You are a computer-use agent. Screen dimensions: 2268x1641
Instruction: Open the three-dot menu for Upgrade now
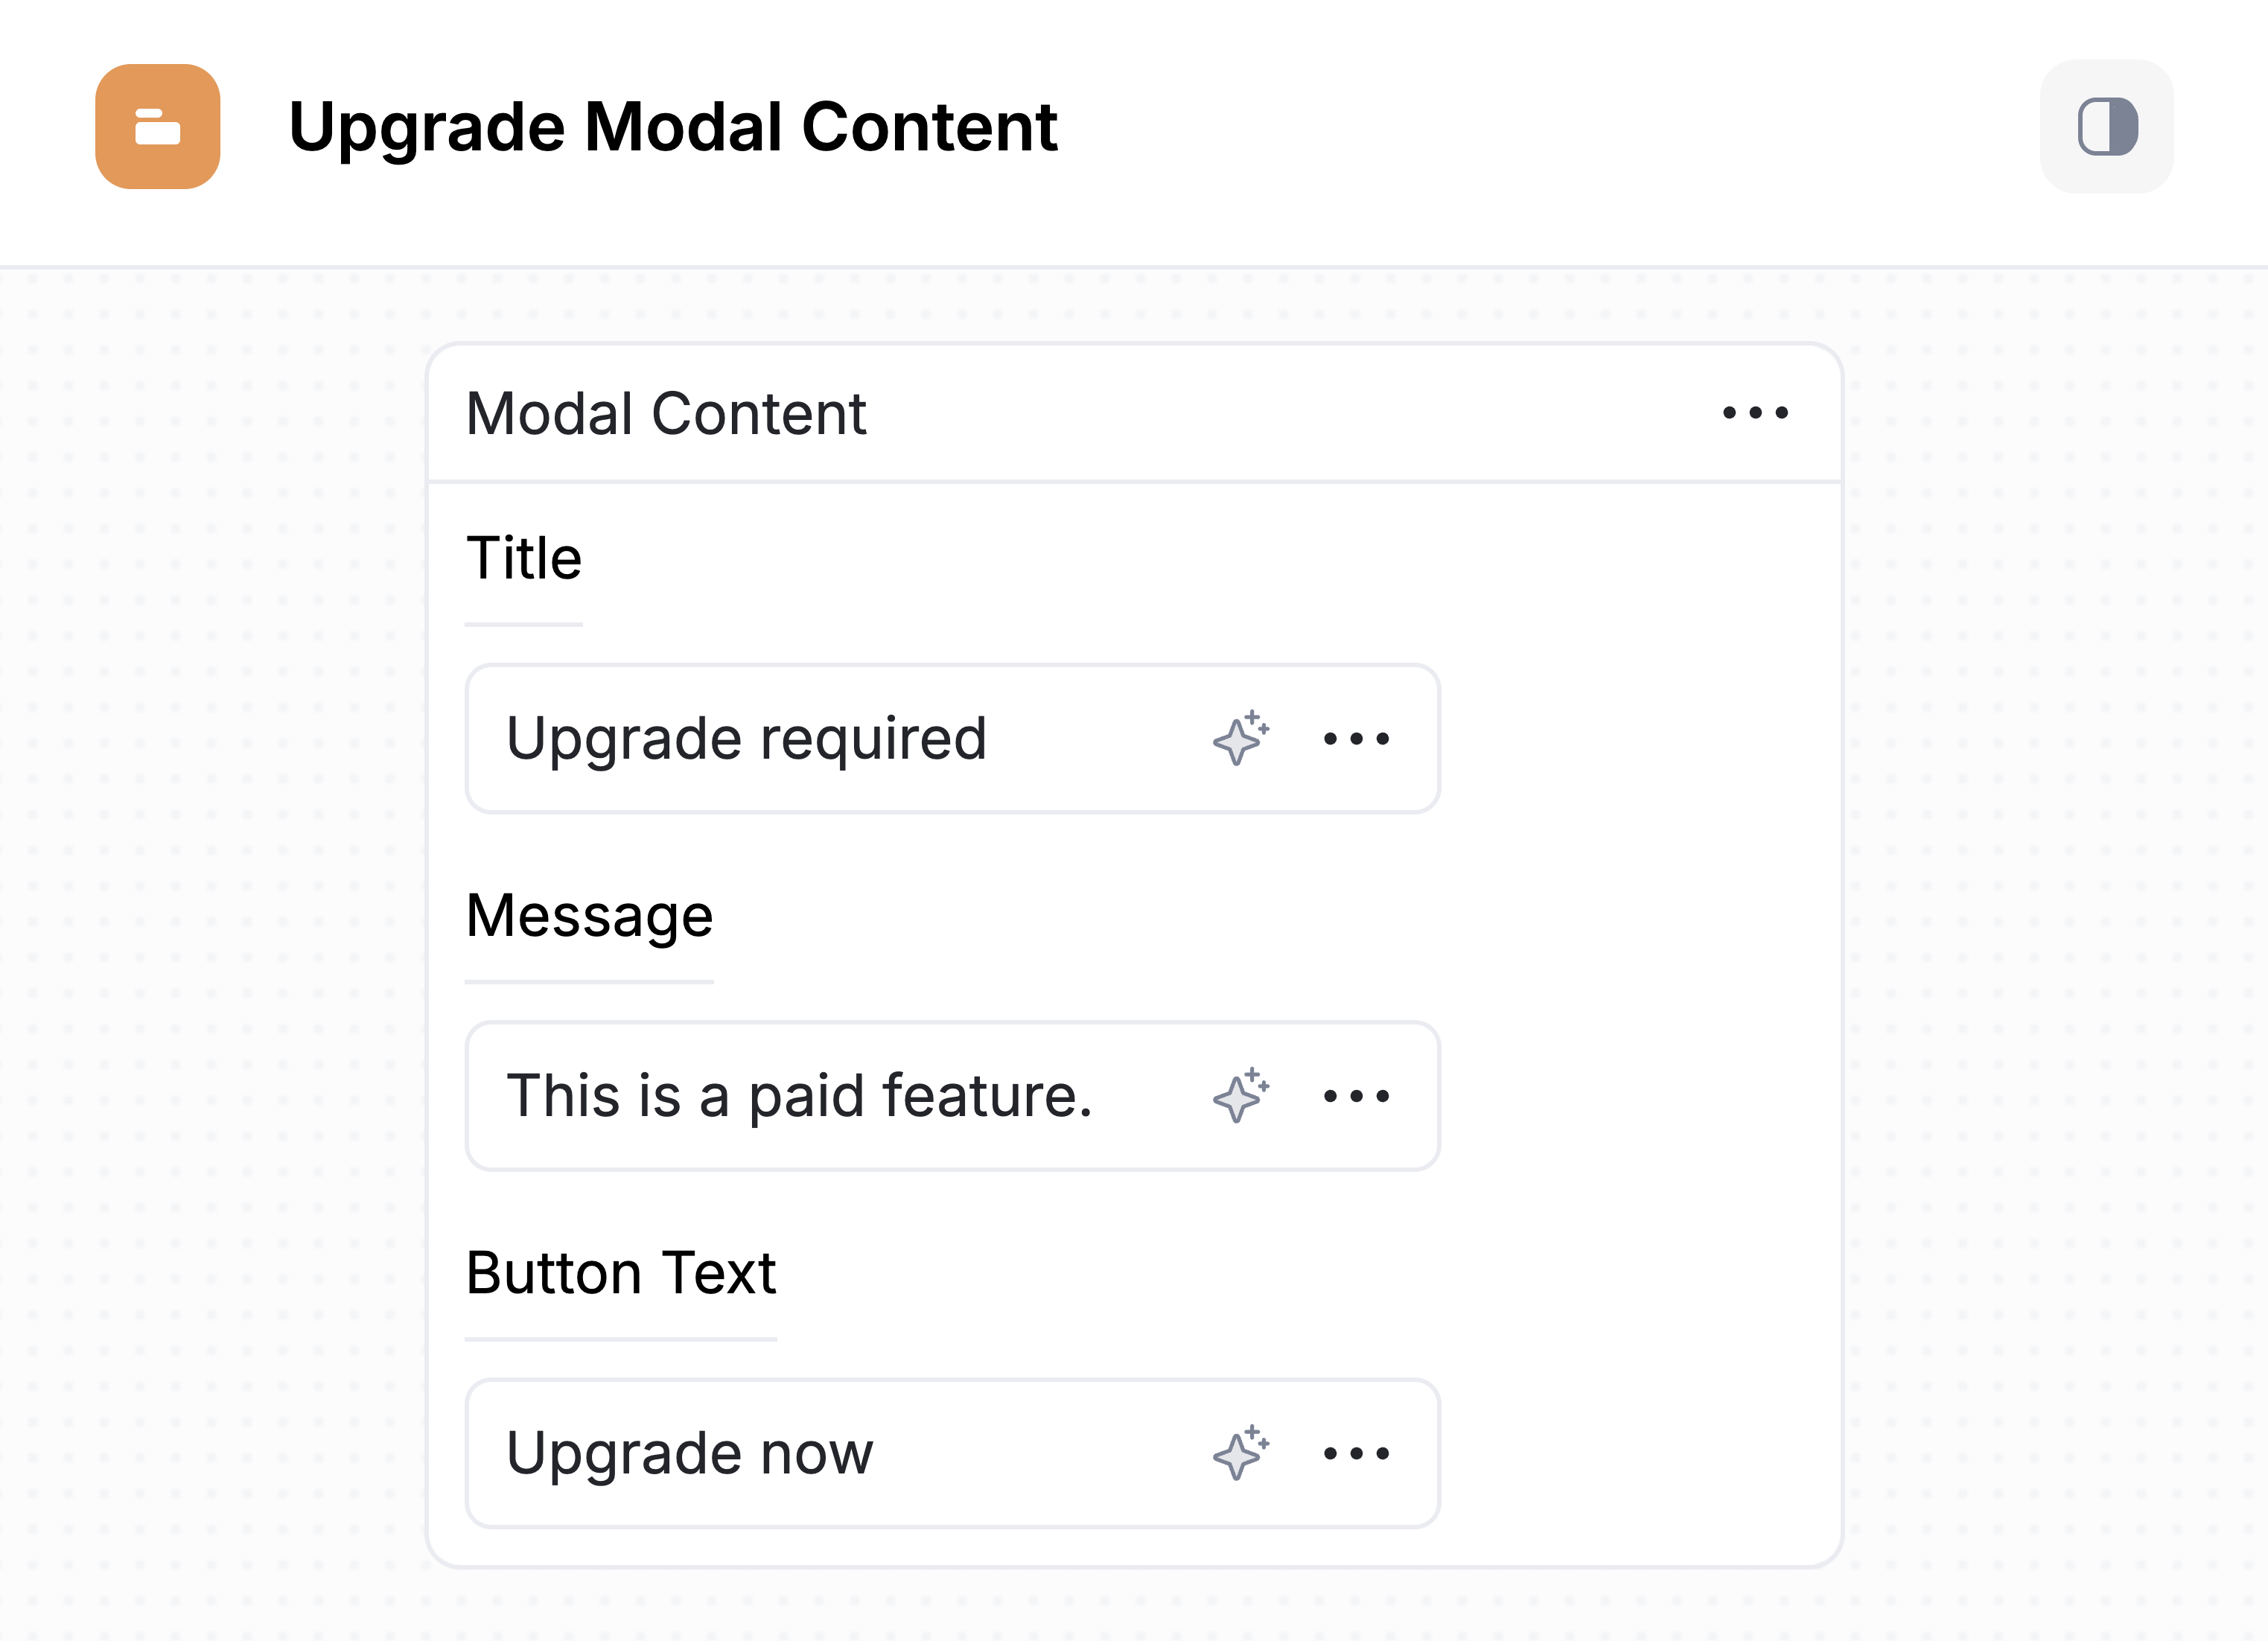tap(1356, 1453)
